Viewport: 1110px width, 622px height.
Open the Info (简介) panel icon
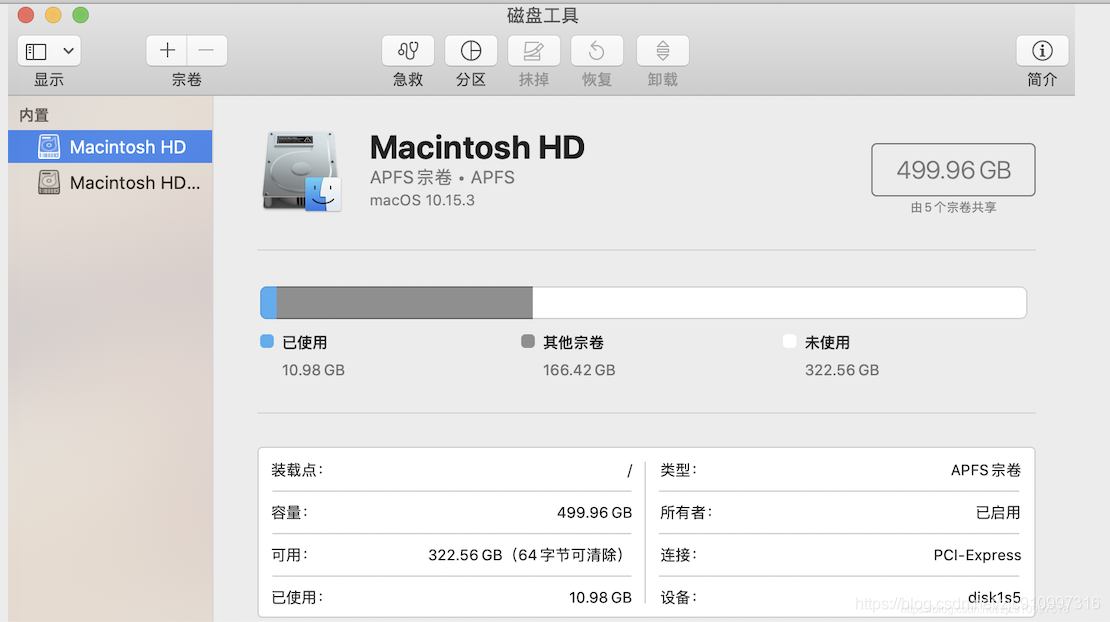[x=1042, y=51]
